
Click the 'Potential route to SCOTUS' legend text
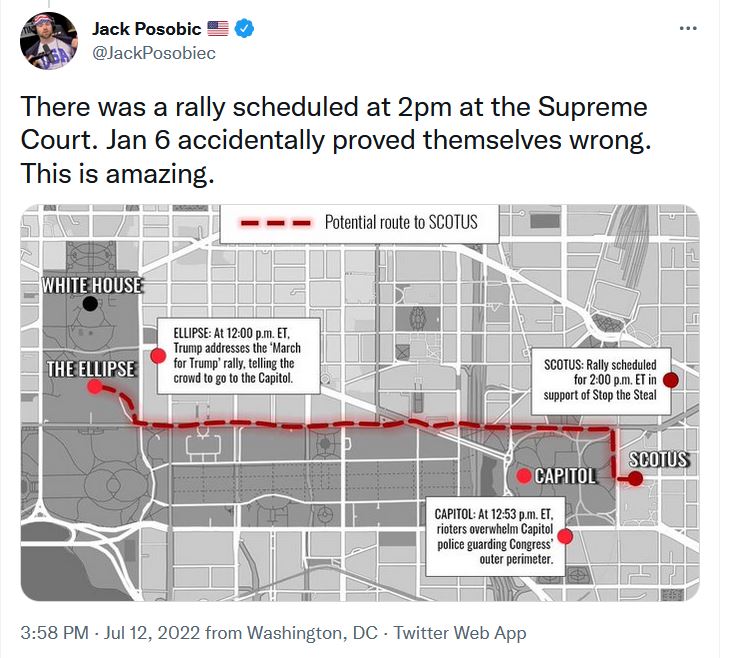401,222
